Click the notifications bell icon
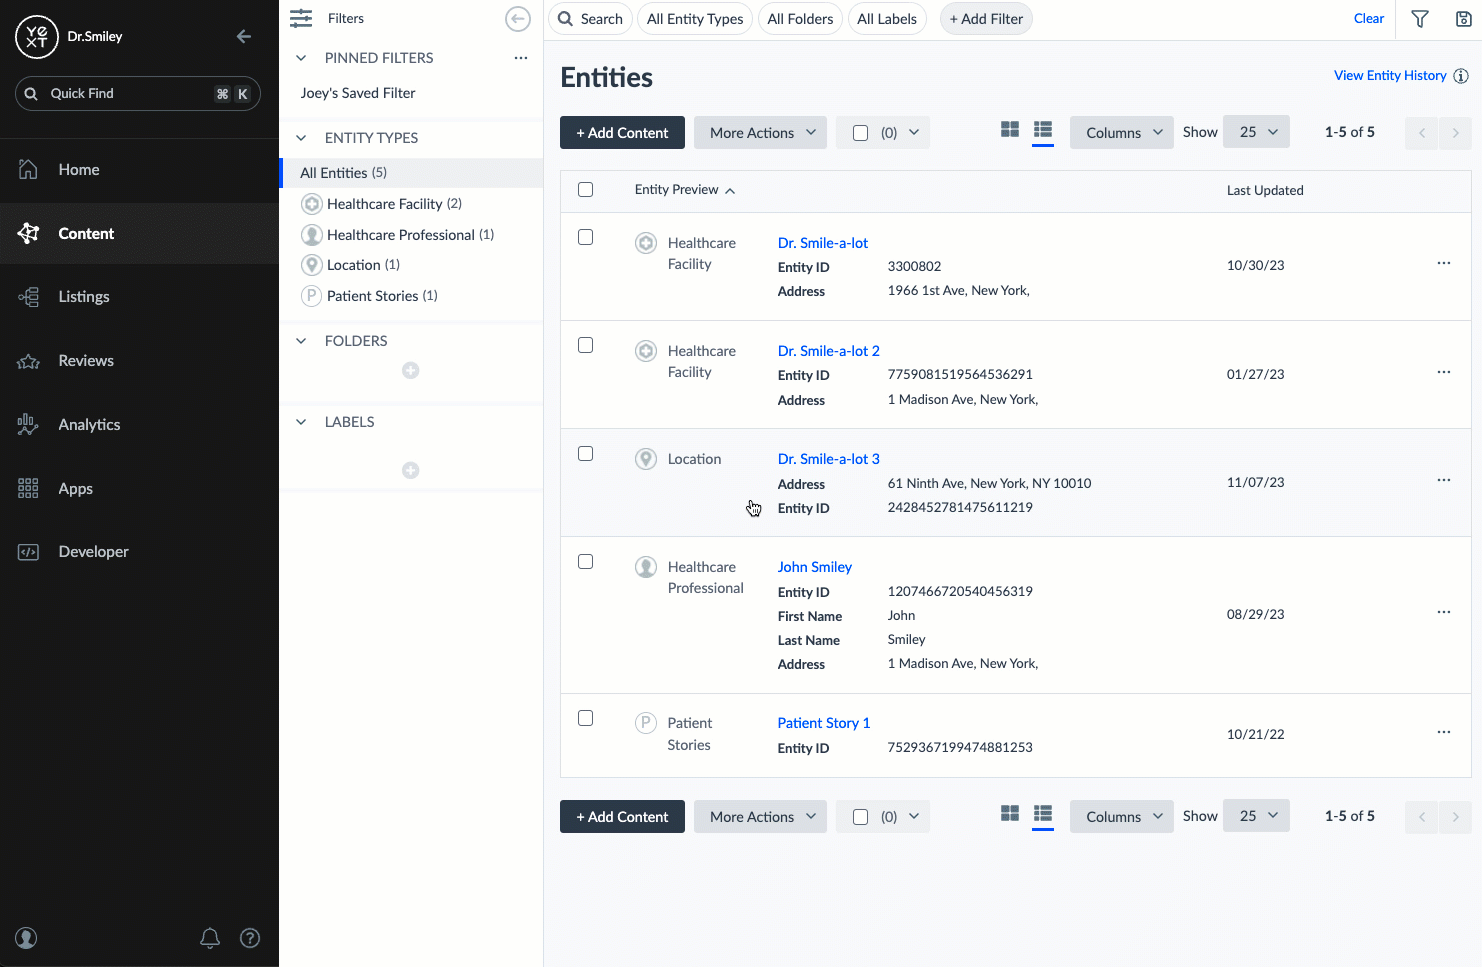The width and height of the screenshot is (1482, 967). point(210,938)
